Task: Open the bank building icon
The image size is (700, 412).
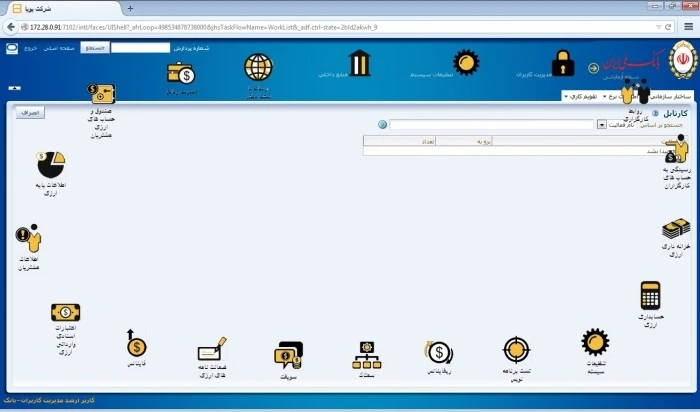Action: (x=359, y=63)
